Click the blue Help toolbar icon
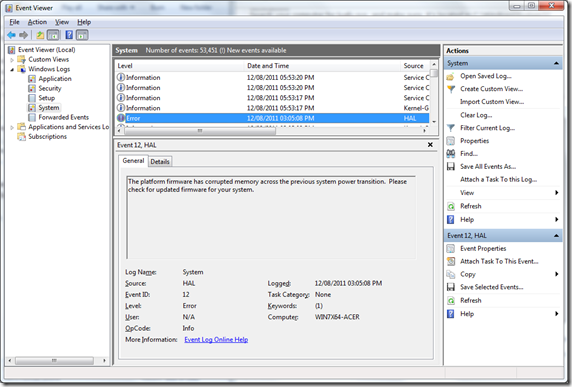Image resolution: width=572 pixels, height=387 pixels. (69, 35)
